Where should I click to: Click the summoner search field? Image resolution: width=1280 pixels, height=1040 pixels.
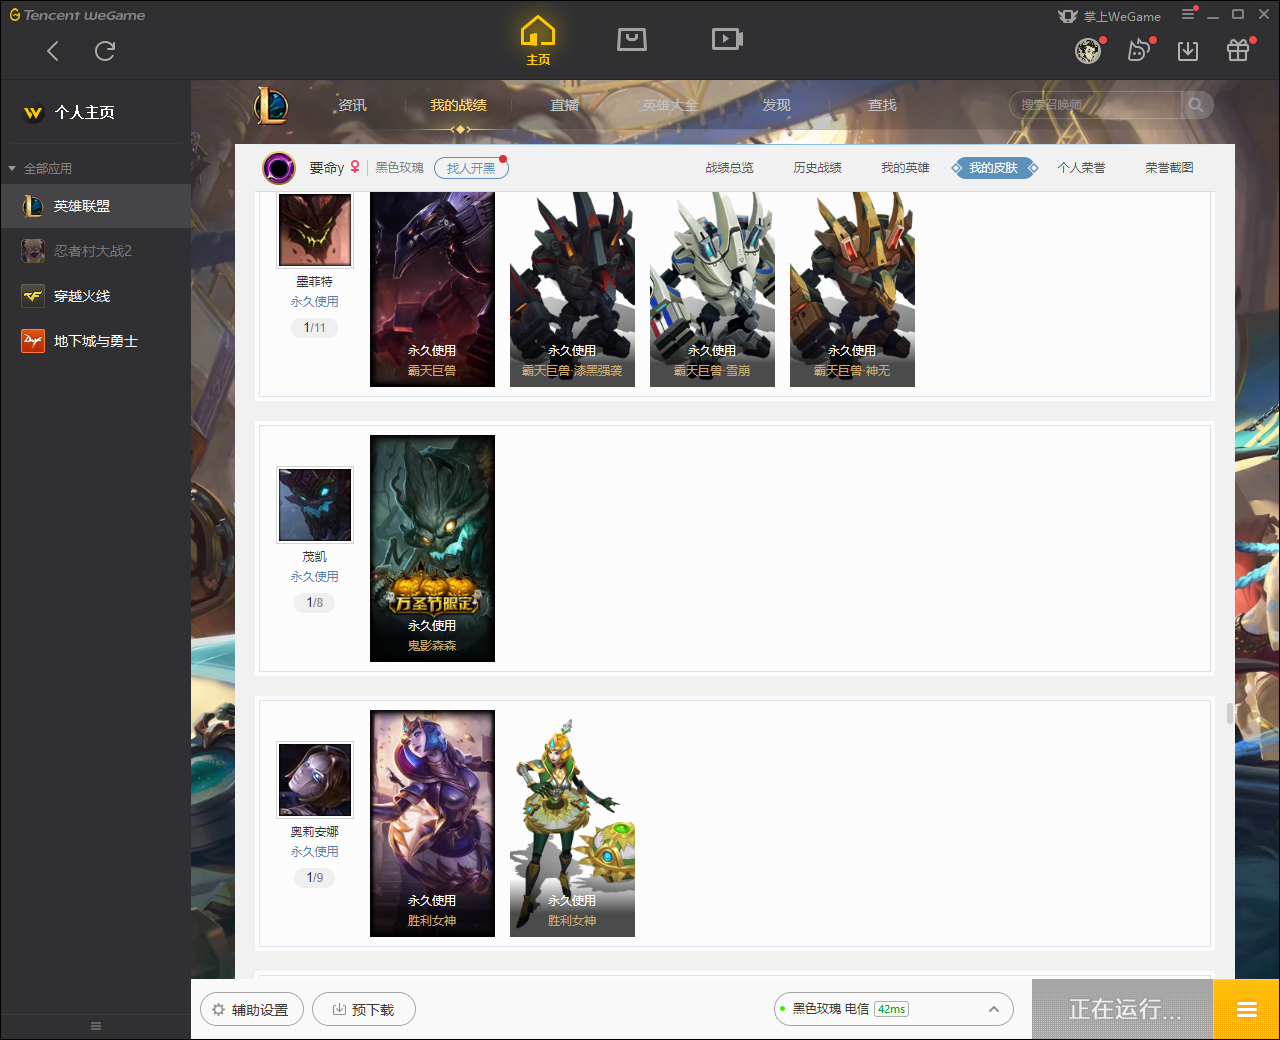[x=1095, y=105]
